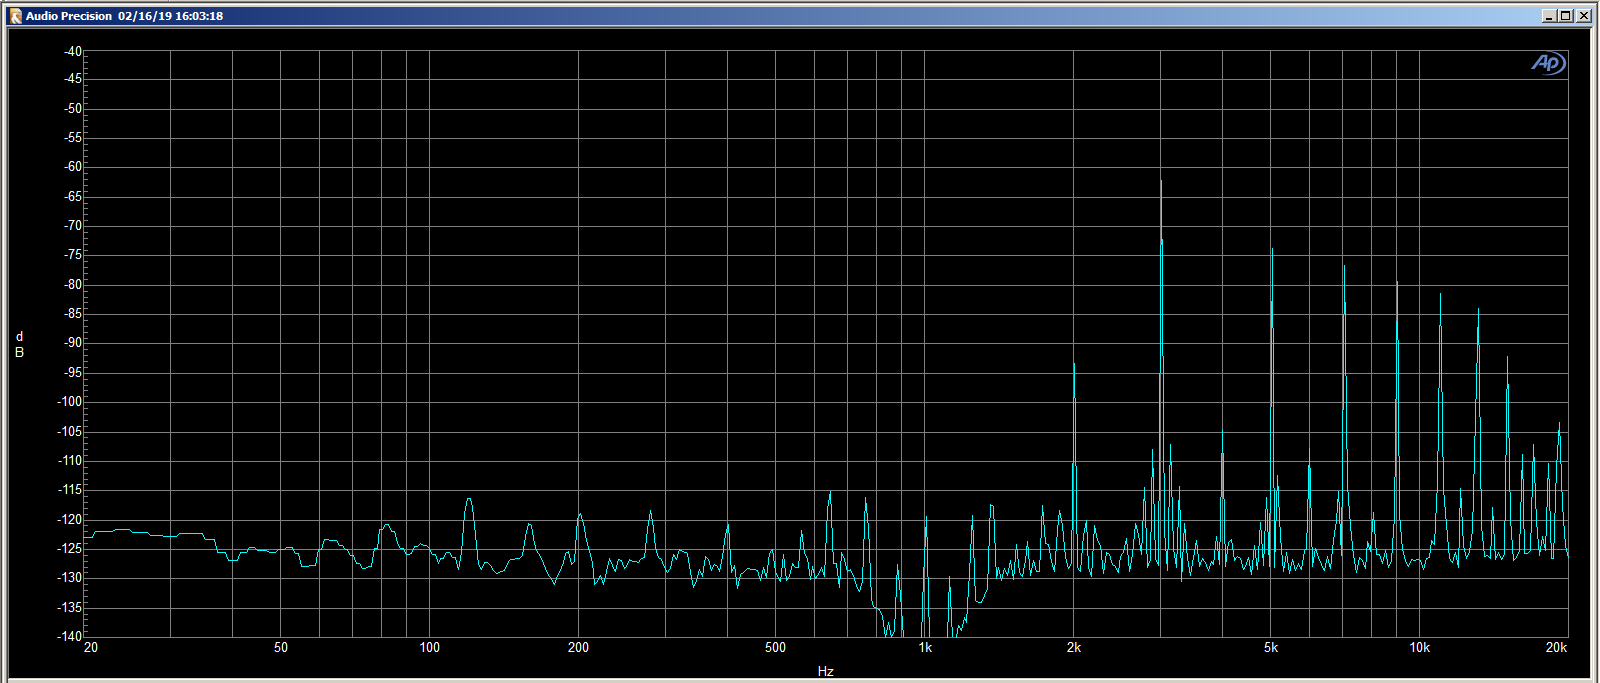Click the '-120' y-axis value

coord(70,519)
